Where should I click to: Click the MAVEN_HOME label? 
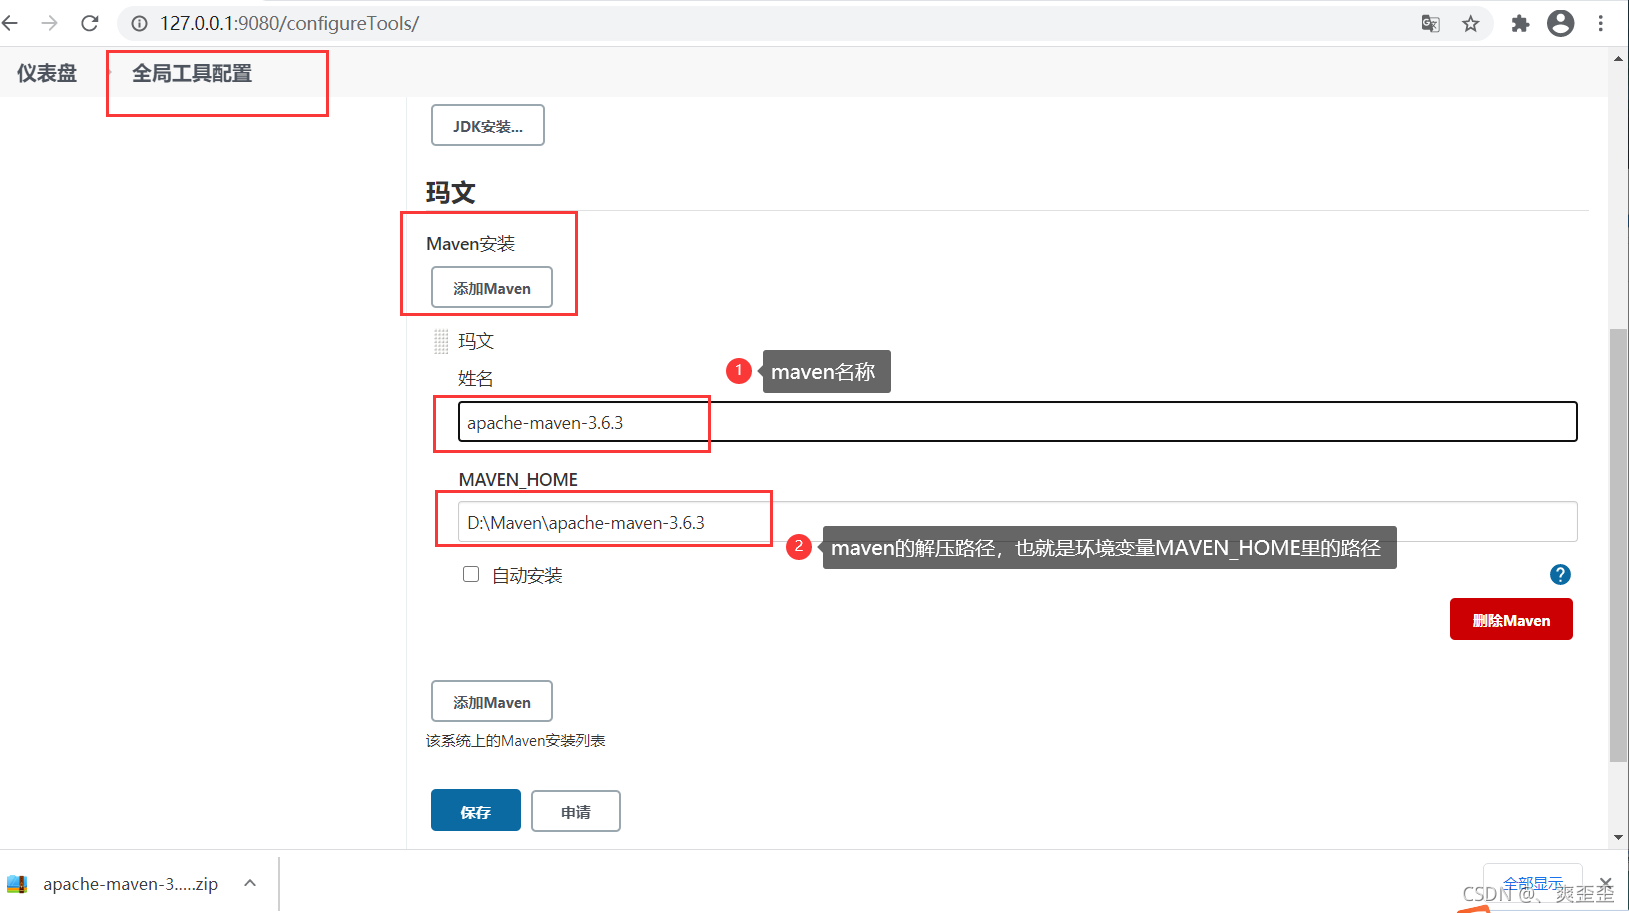click(x=518, y=480)
